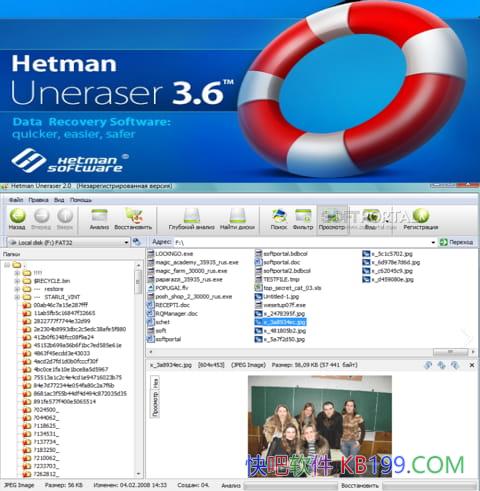Select file x_481805b2.jpg
480x491 pixels.
[x=285, y=330]
